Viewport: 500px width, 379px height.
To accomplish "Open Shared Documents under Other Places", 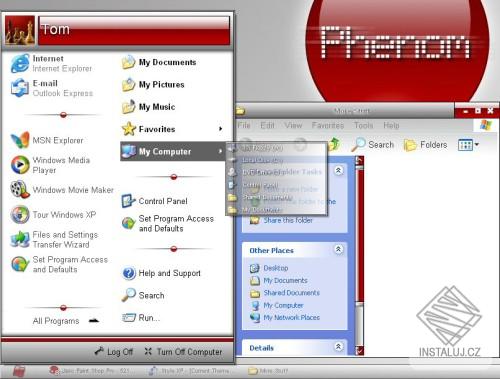I will pos(285,293).
